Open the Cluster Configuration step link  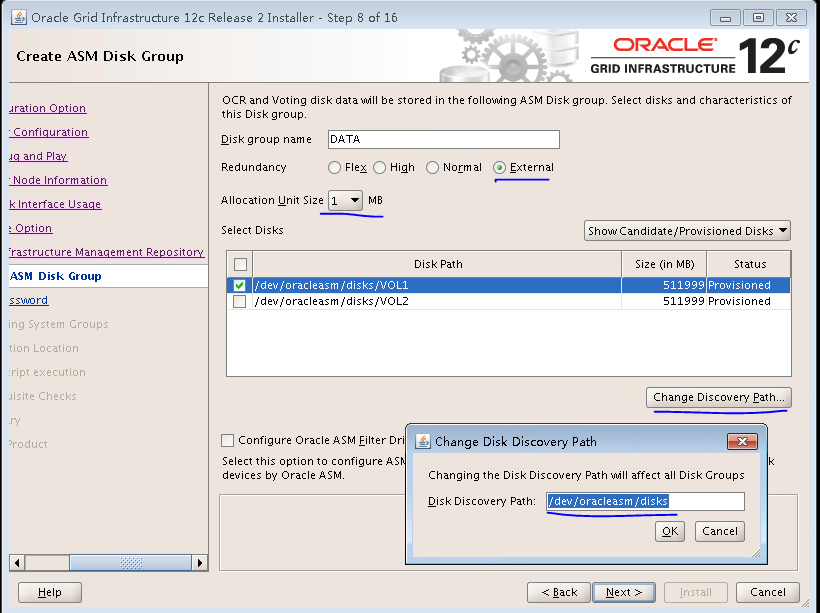coord(49,132)
